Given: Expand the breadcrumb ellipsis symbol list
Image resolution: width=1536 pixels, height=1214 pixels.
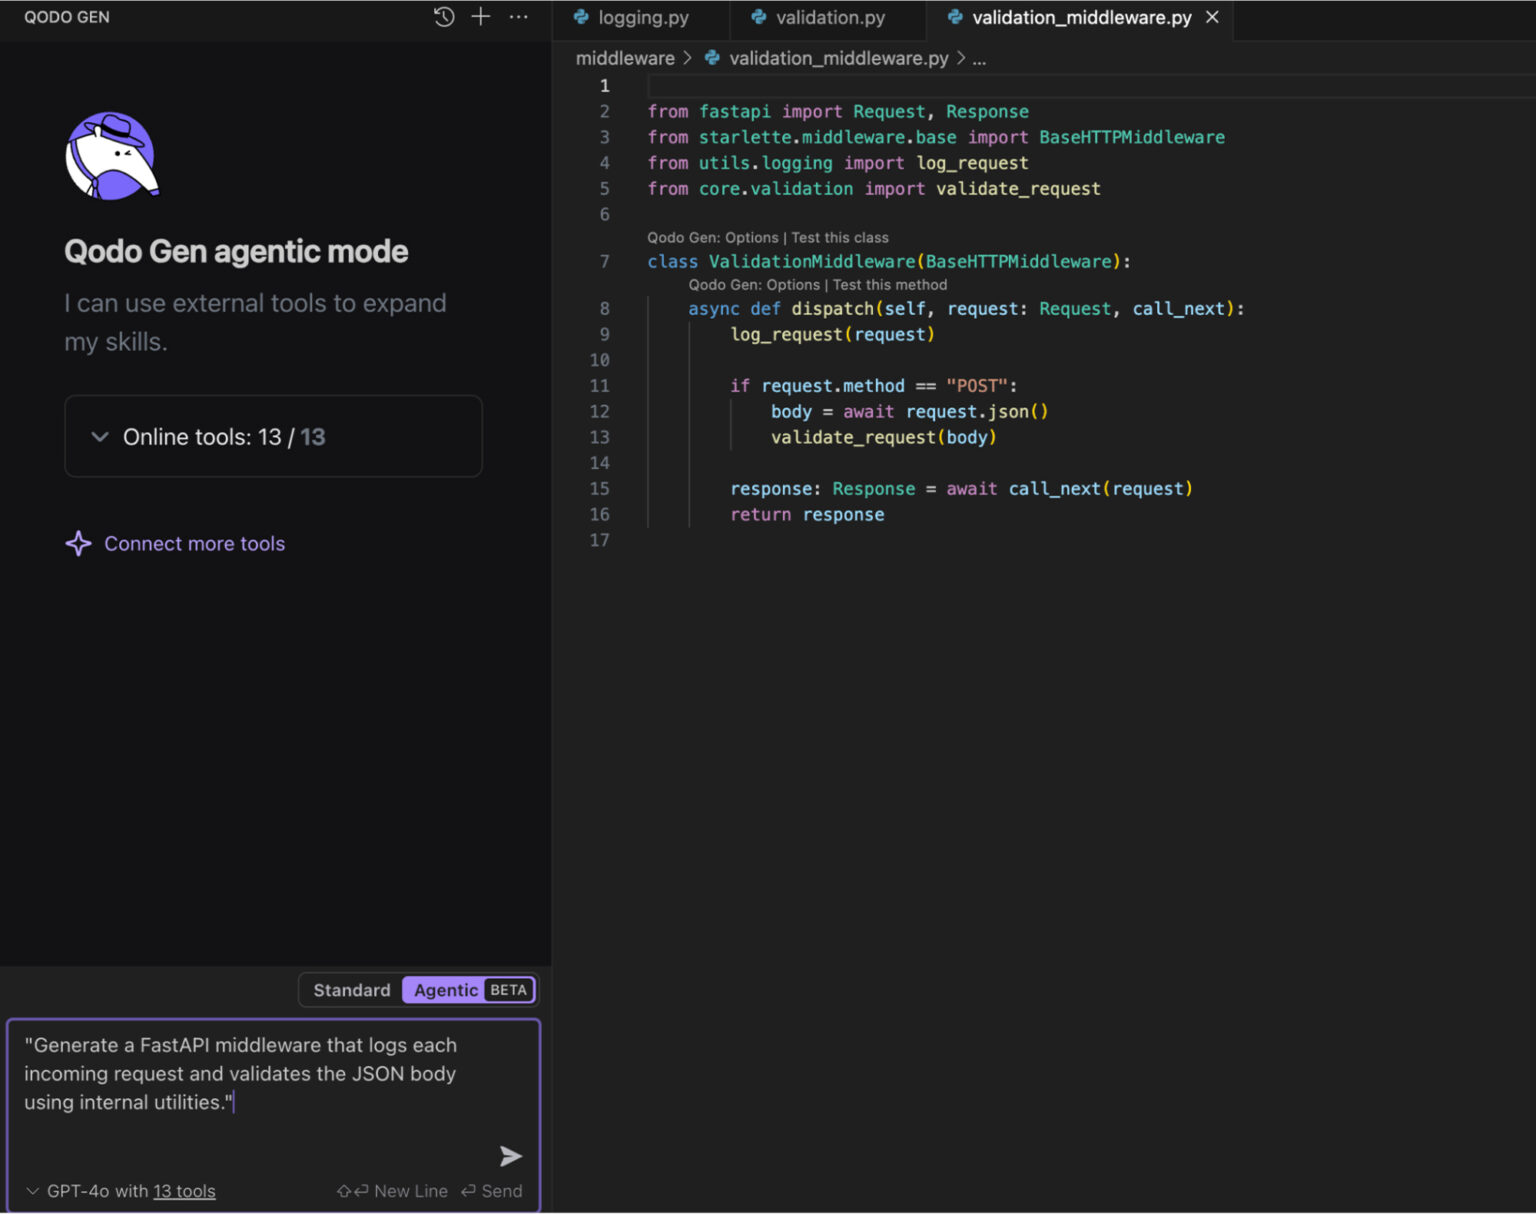Looking at the screenshot, I should point(979,58).
